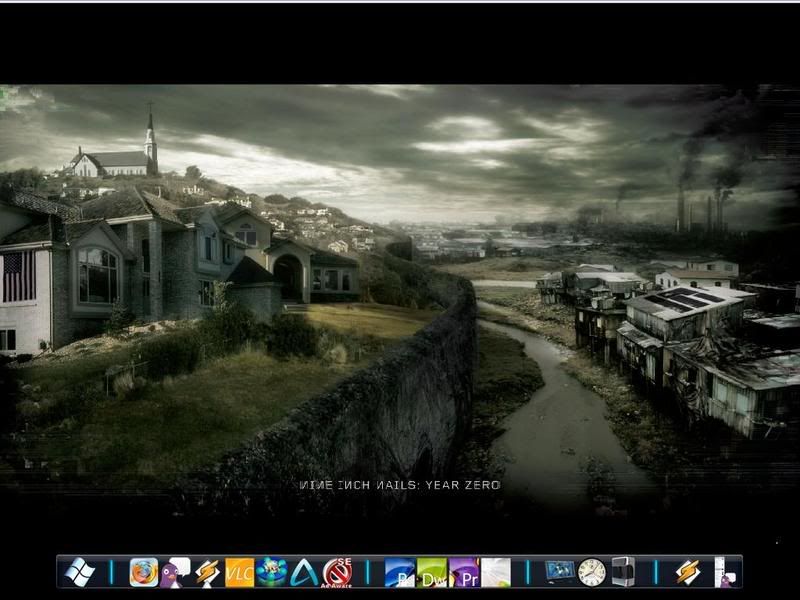The width and height of the screenshot is (800, 600).
Task: Open the blue A-shaped application icon
Action: tap(304, 572)
